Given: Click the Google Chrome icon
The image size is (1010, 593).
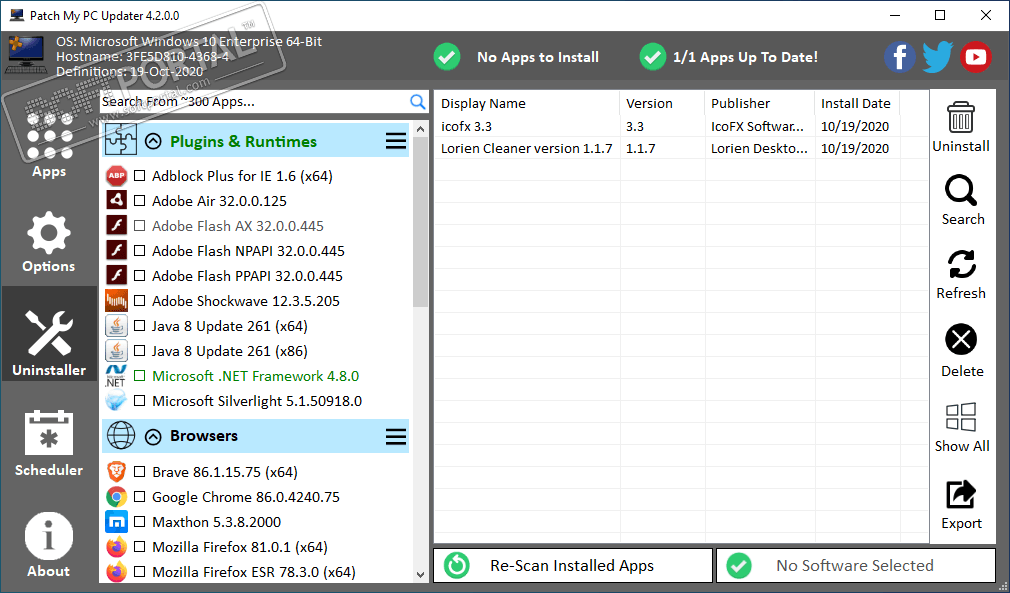Looking at the screenshot, I should [x=117, y=497].
